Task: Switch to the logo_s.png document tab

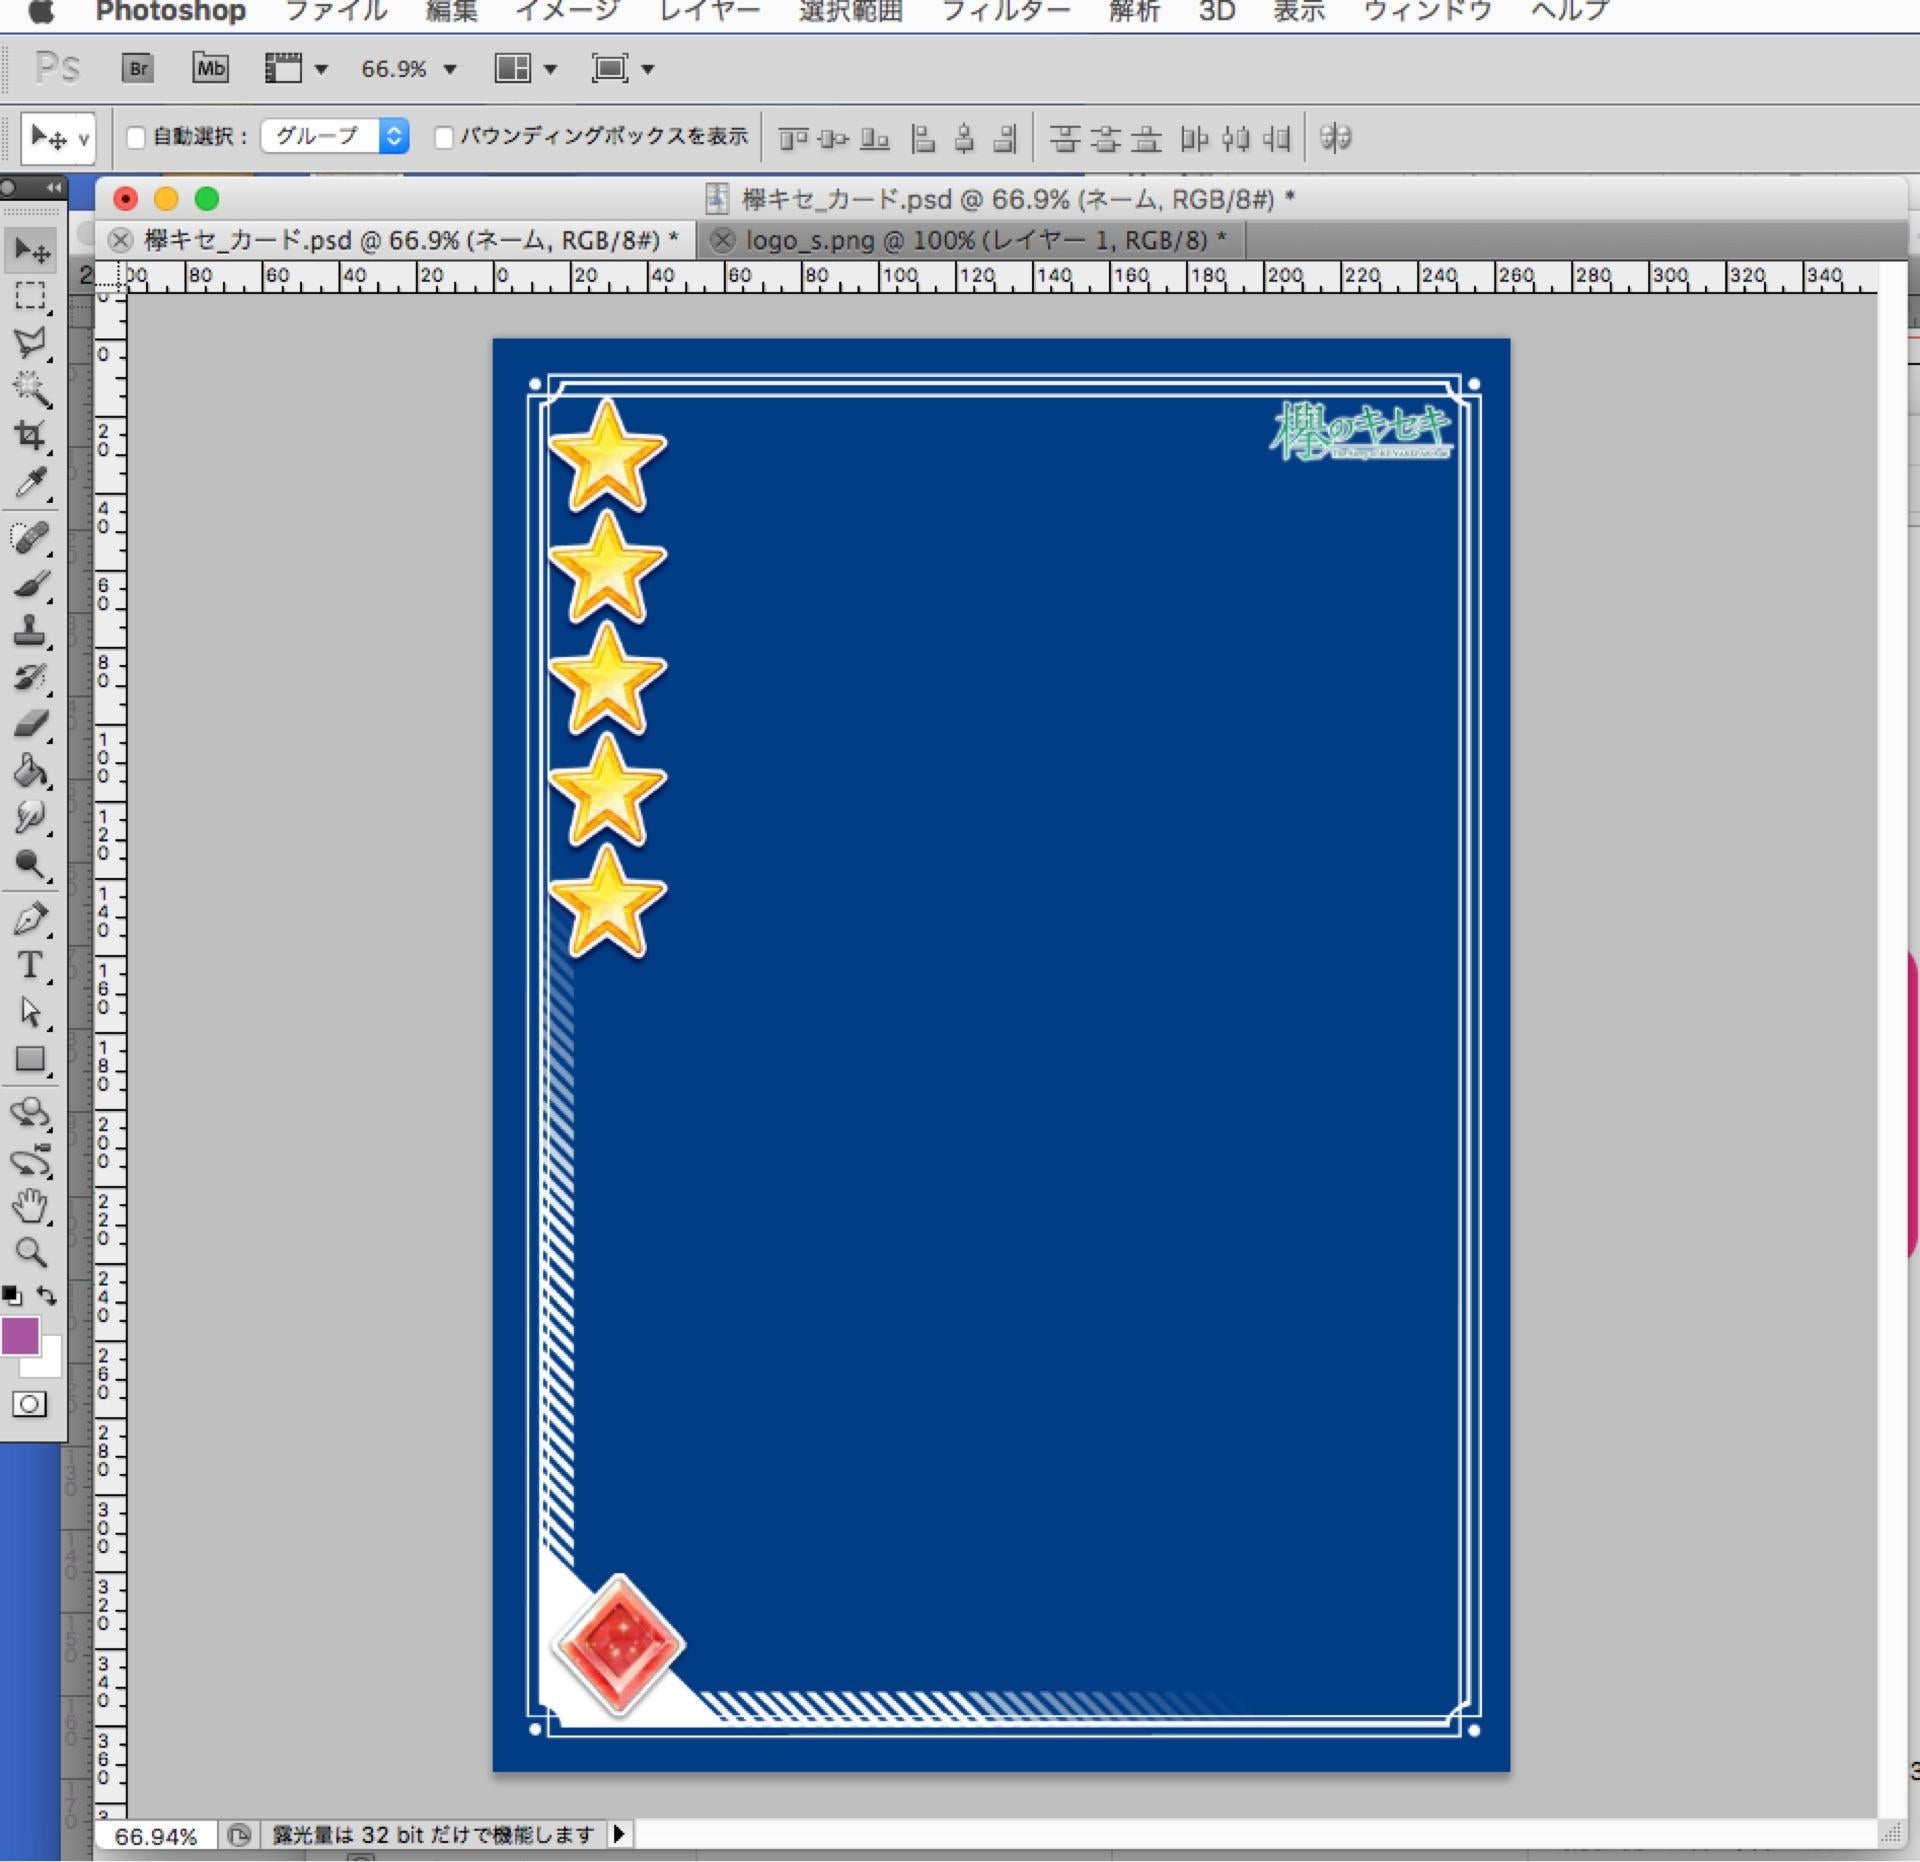Action: tap(986, 240)
